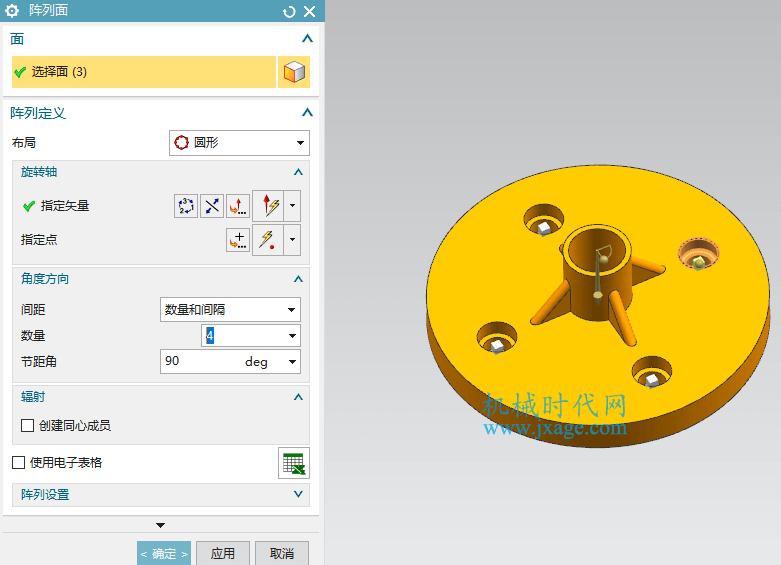Open the point dialog icon
Screen dimensions: 781x565
coord(238,240)
